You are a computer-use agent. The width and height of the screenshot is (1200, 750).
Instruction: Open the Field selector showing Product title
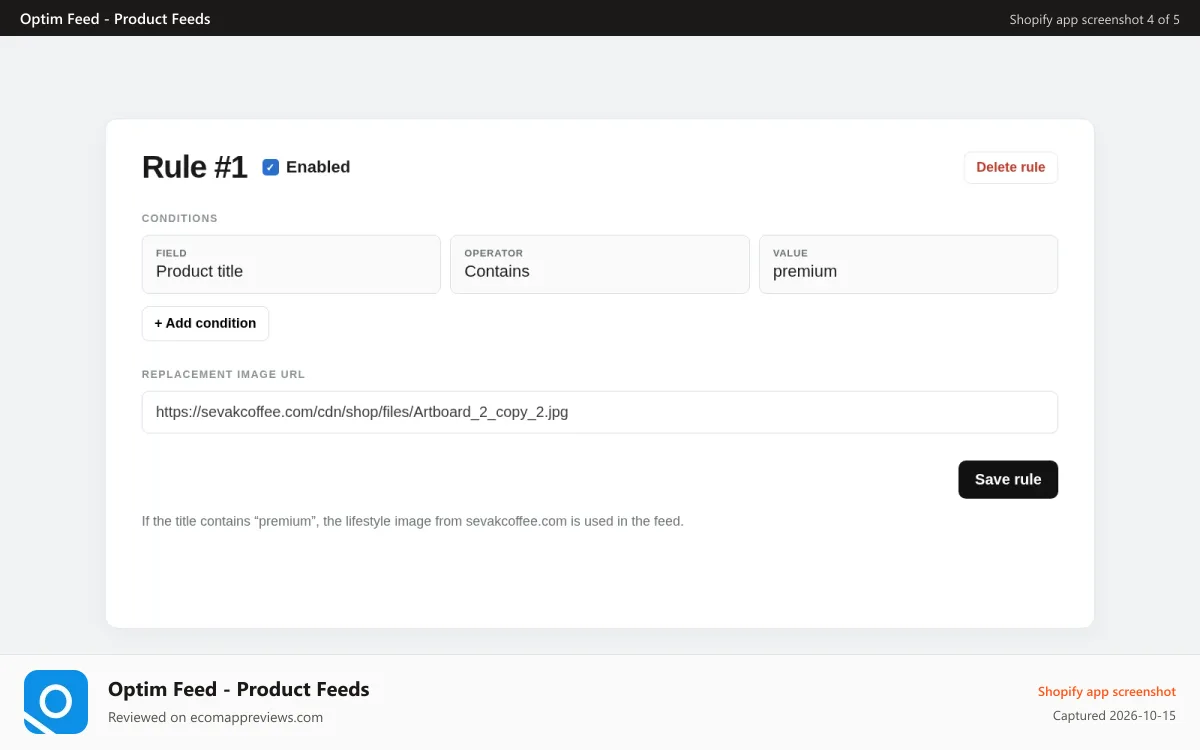coord(291,264)
